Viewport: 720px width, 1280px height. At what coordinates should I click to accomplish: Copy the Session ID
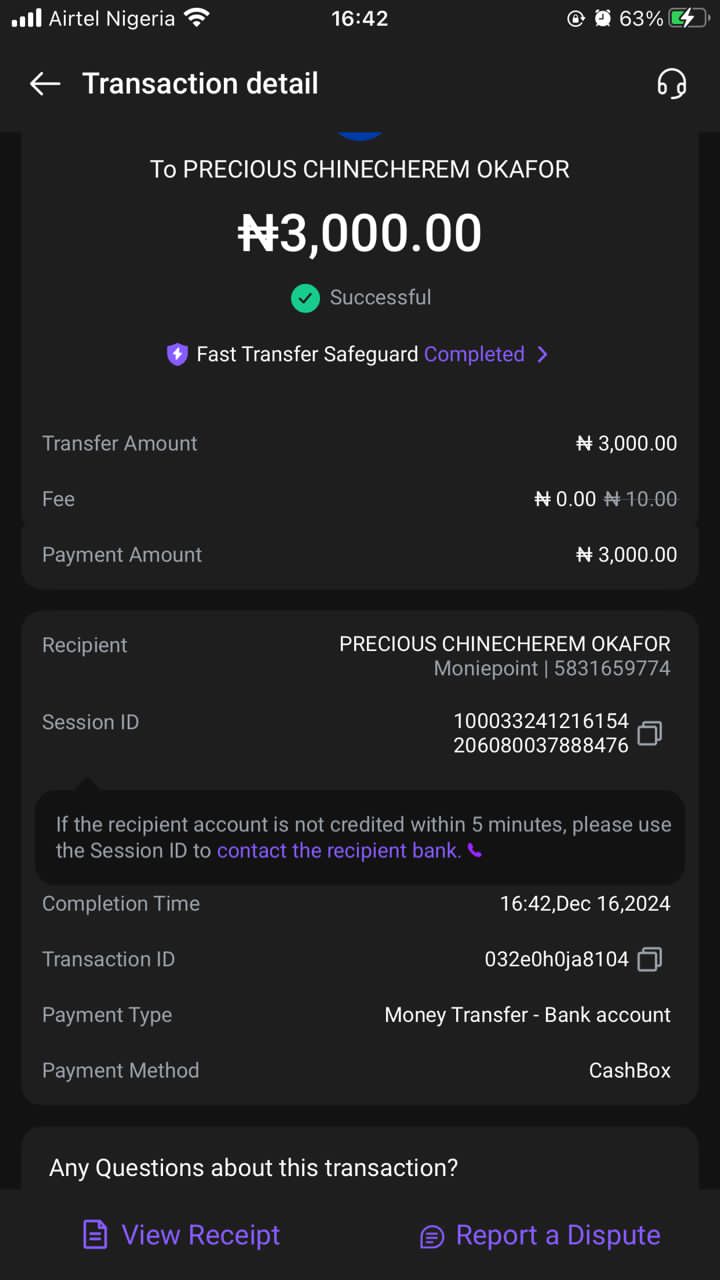(x=650, y=733)
